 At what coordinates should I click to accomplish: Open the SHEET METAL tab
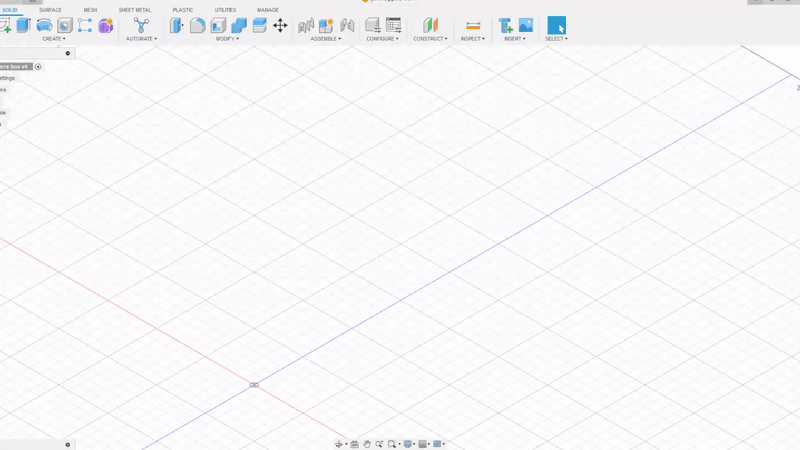[134, 10]
